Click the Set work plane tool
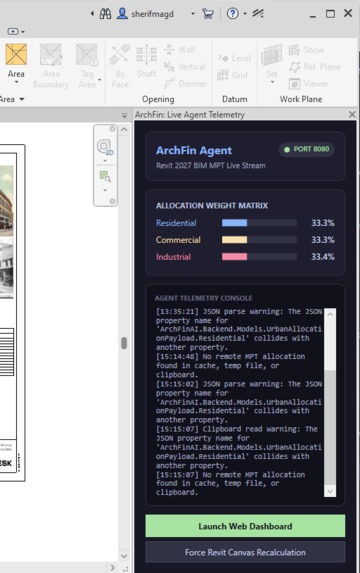The width and height of the screenshot is (360, 573). click(x=272, y=61)
